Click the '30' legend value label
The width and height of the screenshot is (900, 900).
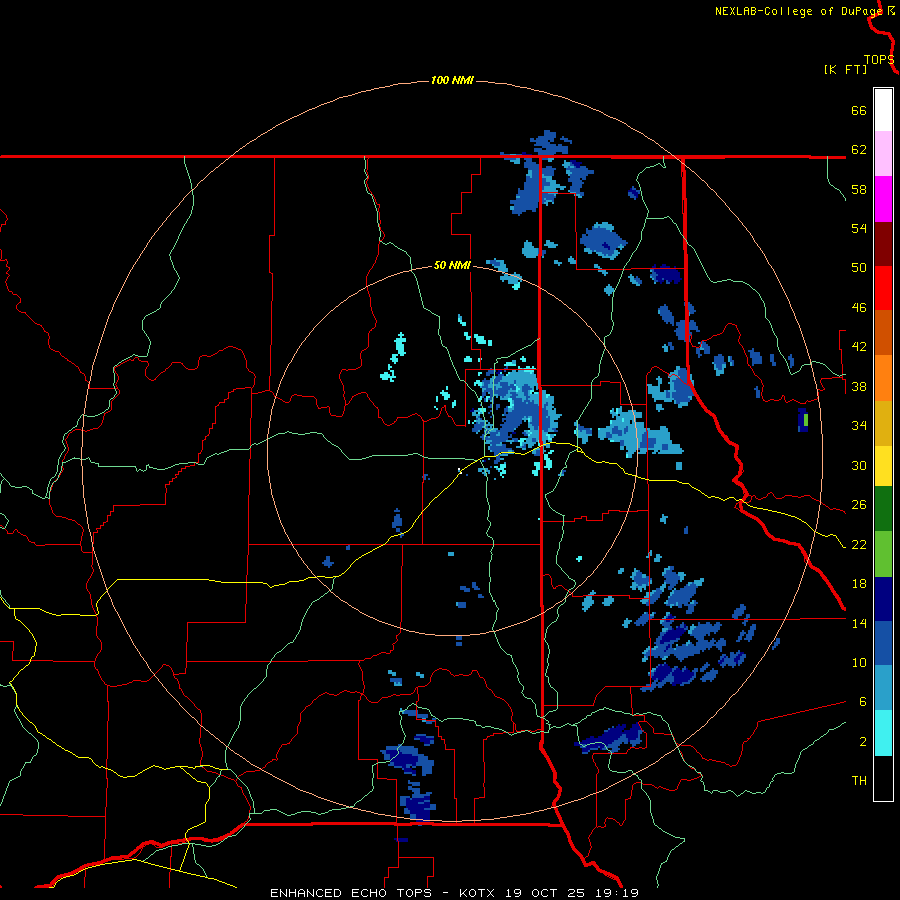(859, 465)
